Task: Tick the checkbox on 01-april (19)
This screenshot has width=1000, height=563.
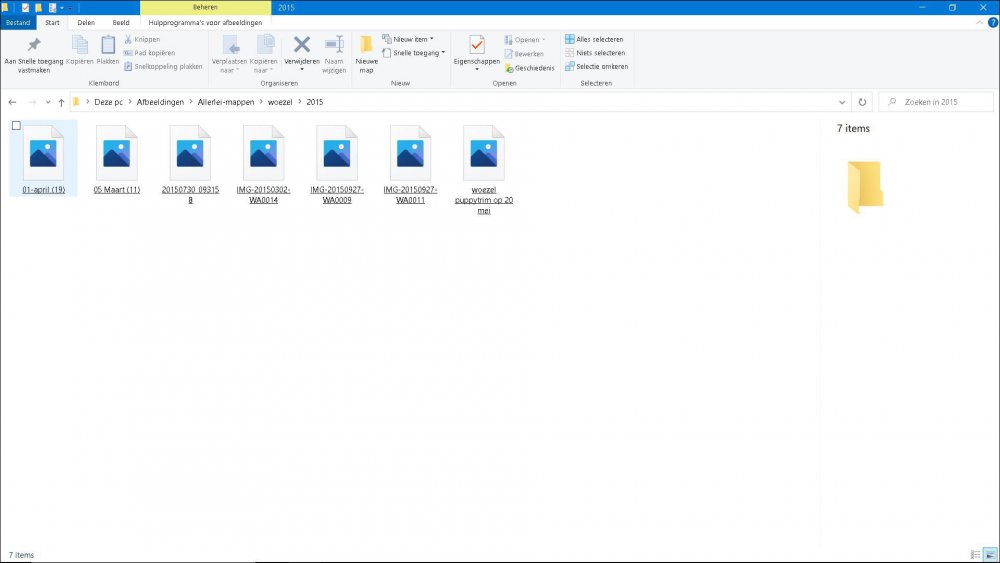Action: click(x=16, y=126)
